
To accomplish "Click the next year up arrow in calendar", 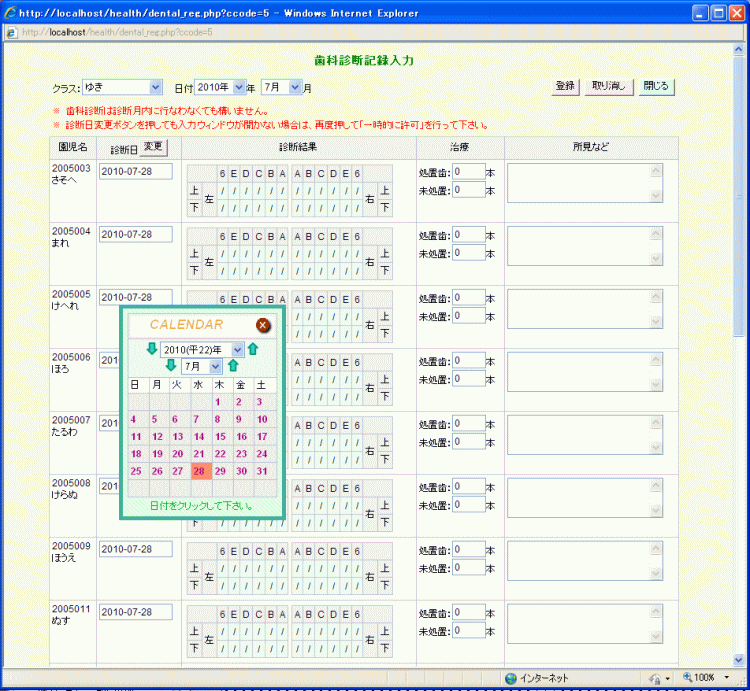I will [253, 349].
